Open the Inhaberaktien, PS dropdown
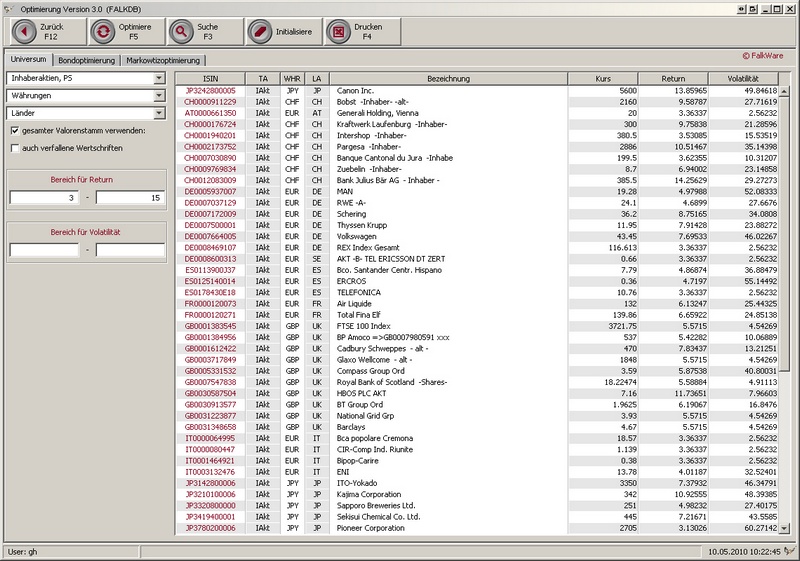The width and height of the screenshot is (800, 561). pos(159,78)
